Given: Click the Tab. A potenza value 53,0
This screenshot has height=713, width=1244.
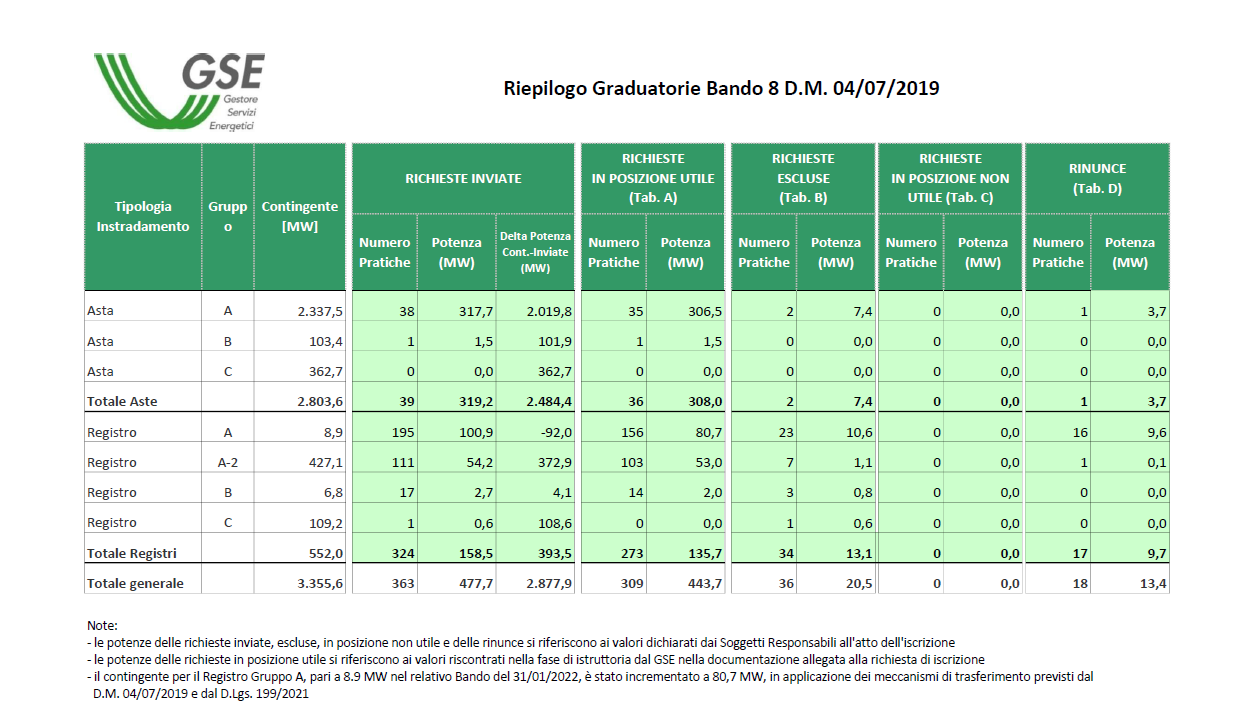Looking at the screenshot, I should (x=708, y=462).
